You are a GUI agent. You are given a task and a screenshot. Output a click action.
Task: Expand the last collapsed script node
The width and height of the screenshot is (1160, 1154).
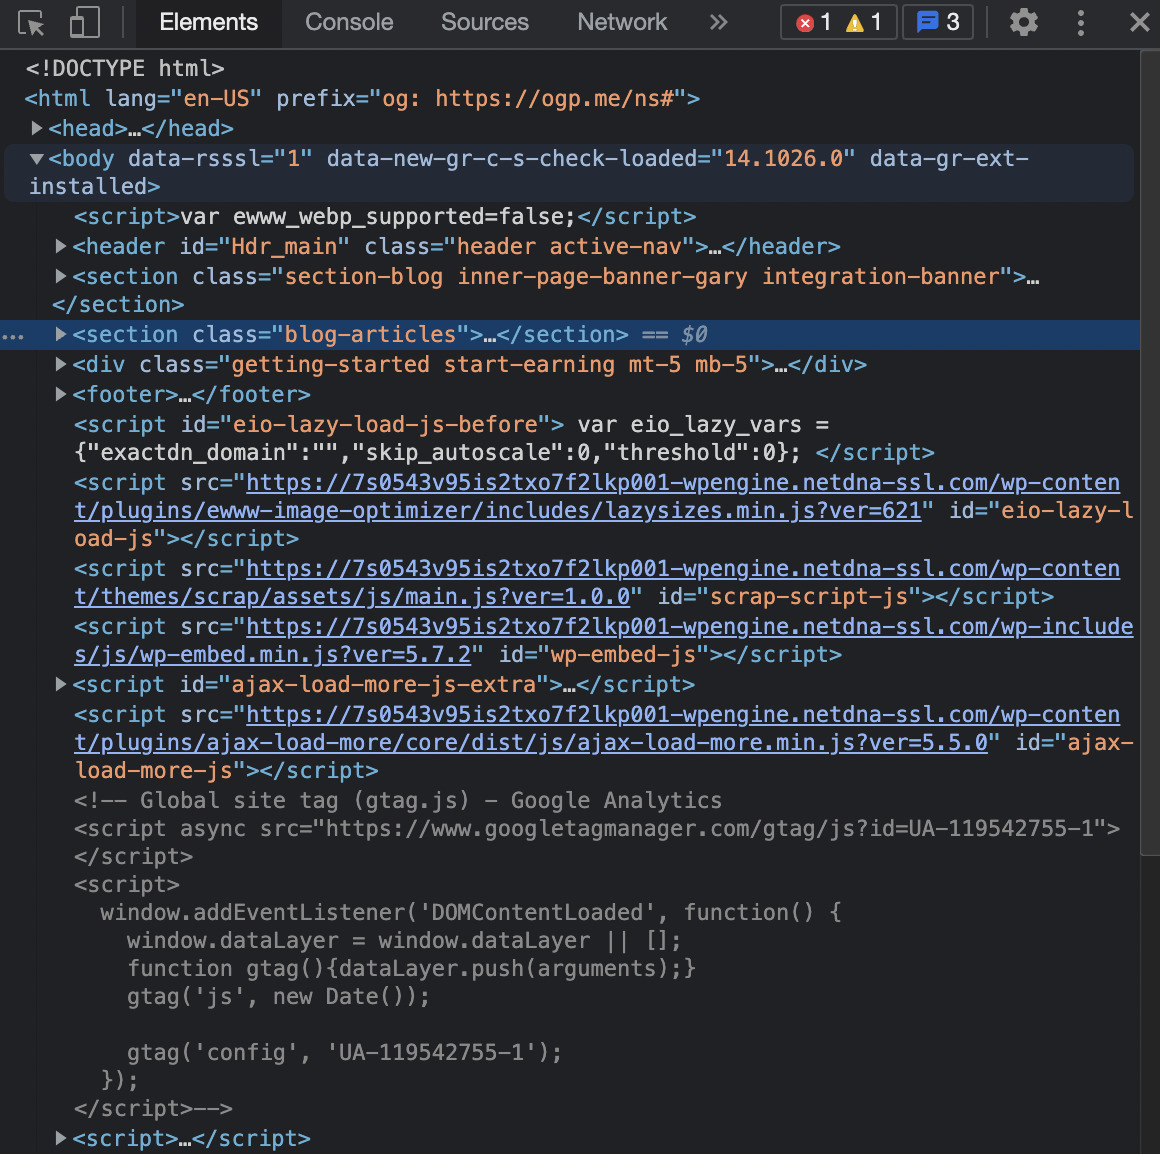pos(61,1138)
